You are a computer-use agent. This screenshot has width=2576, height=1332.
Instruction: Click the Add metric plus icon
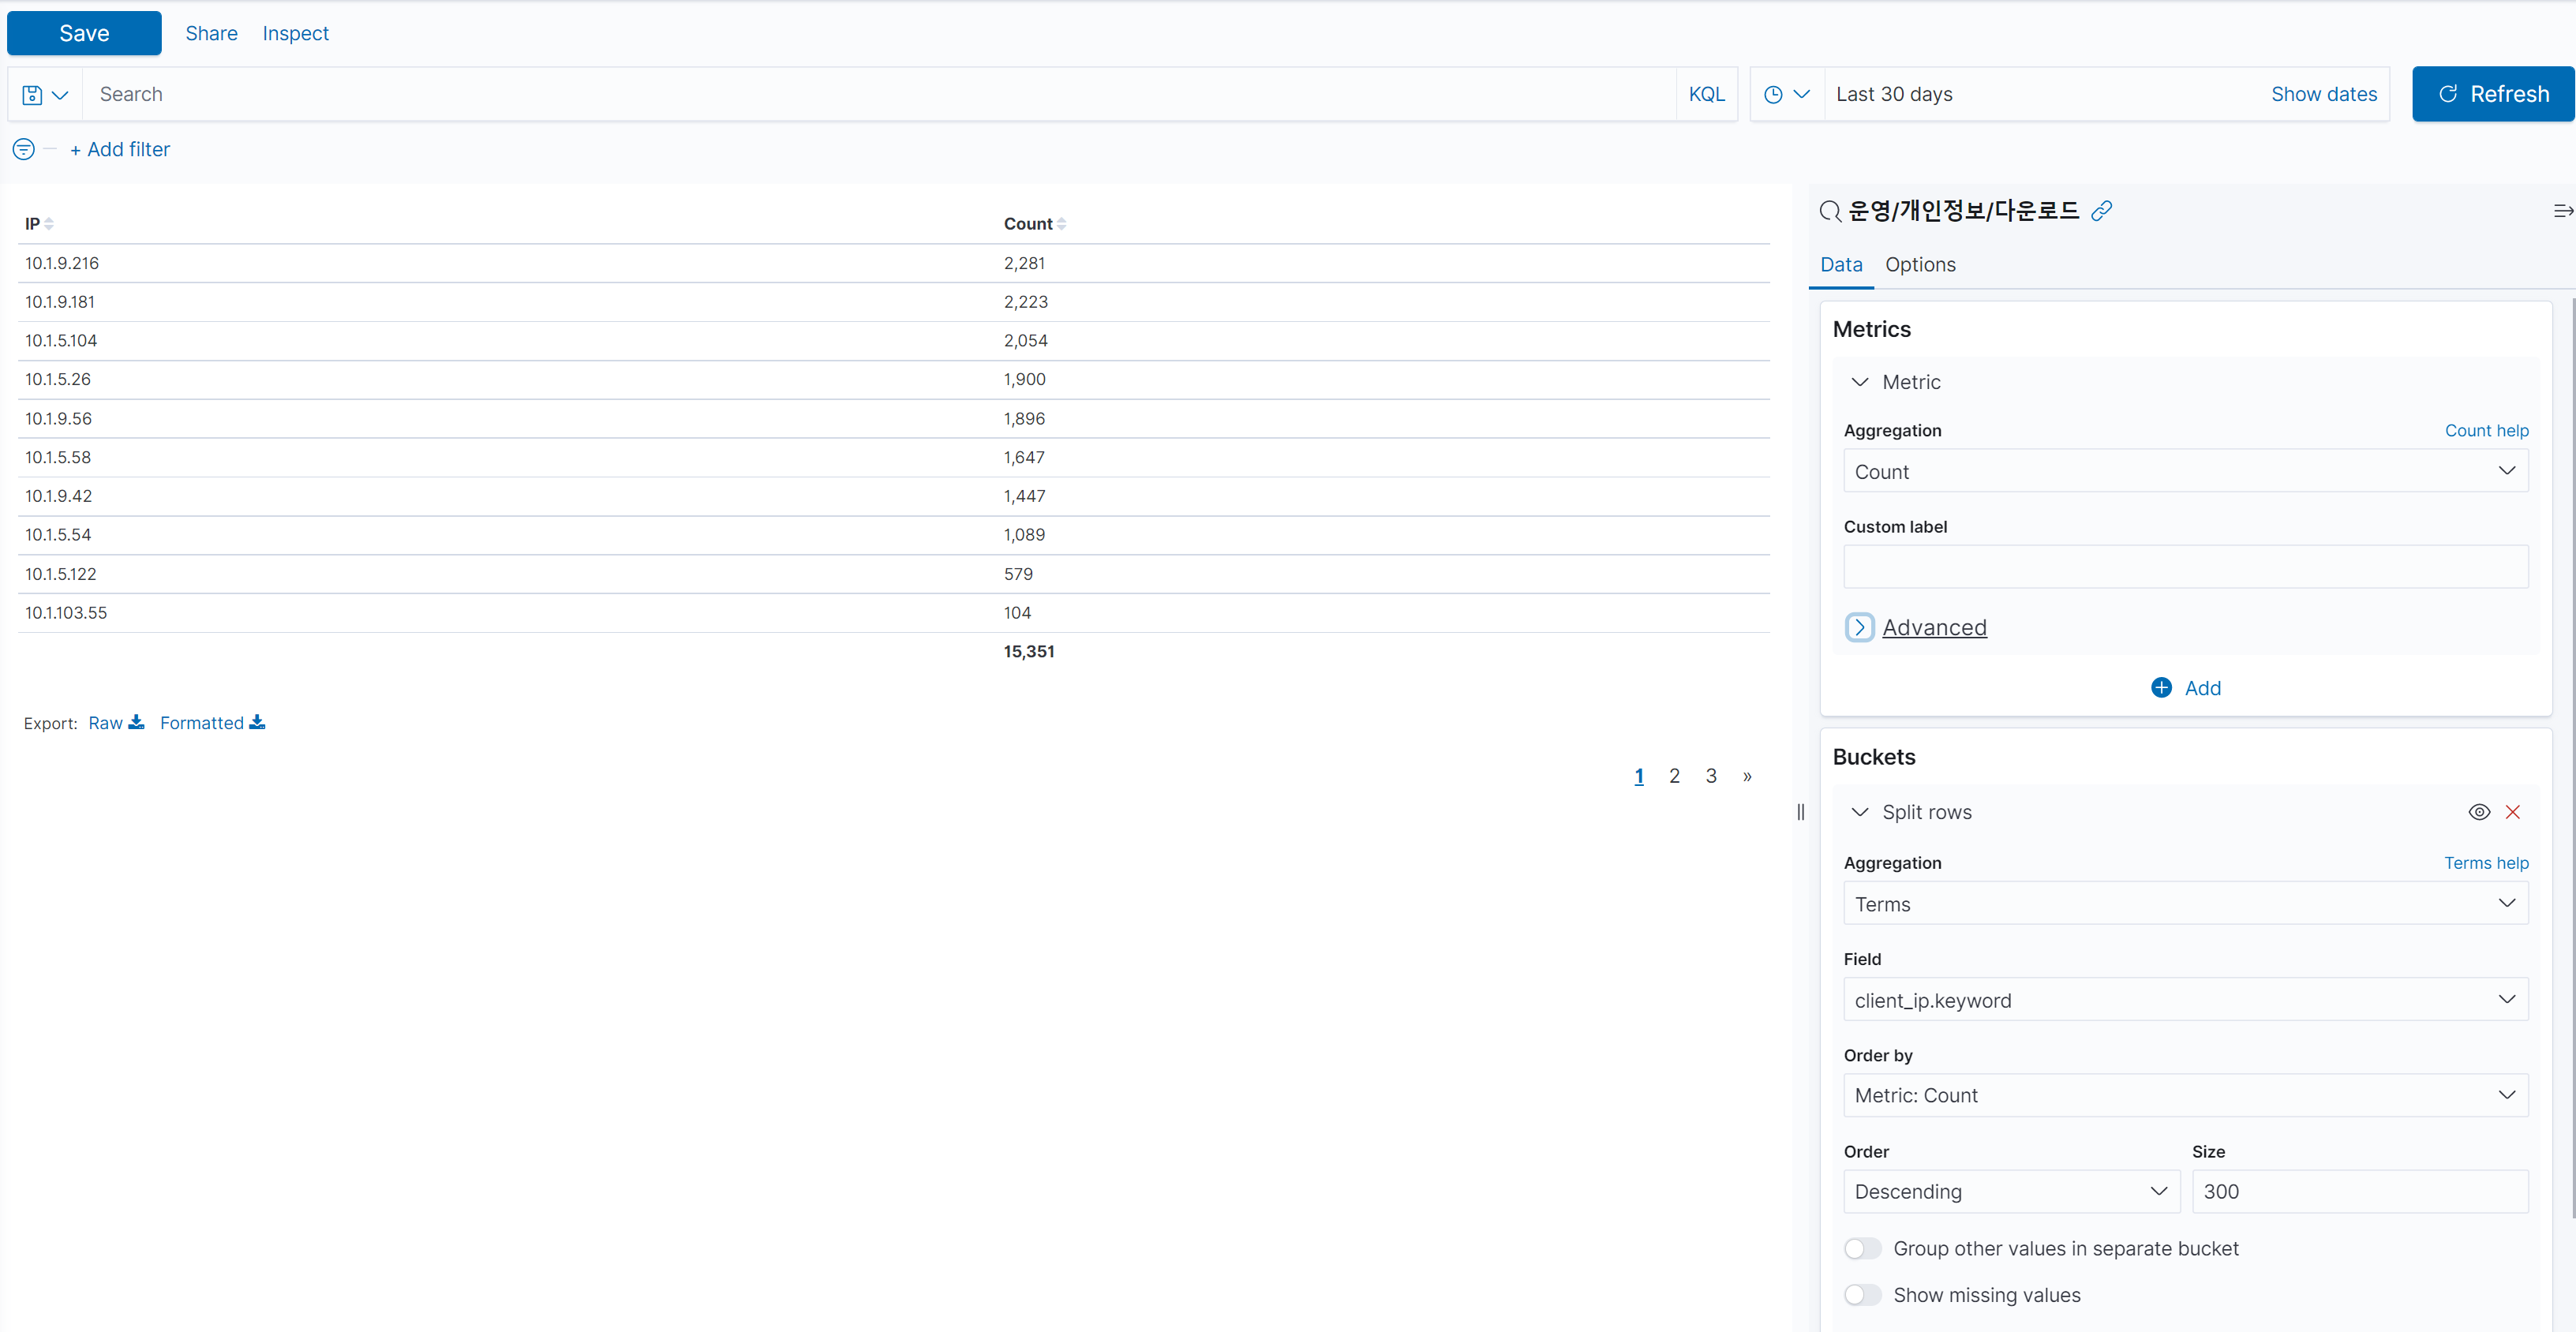(x=2160, y=688)
